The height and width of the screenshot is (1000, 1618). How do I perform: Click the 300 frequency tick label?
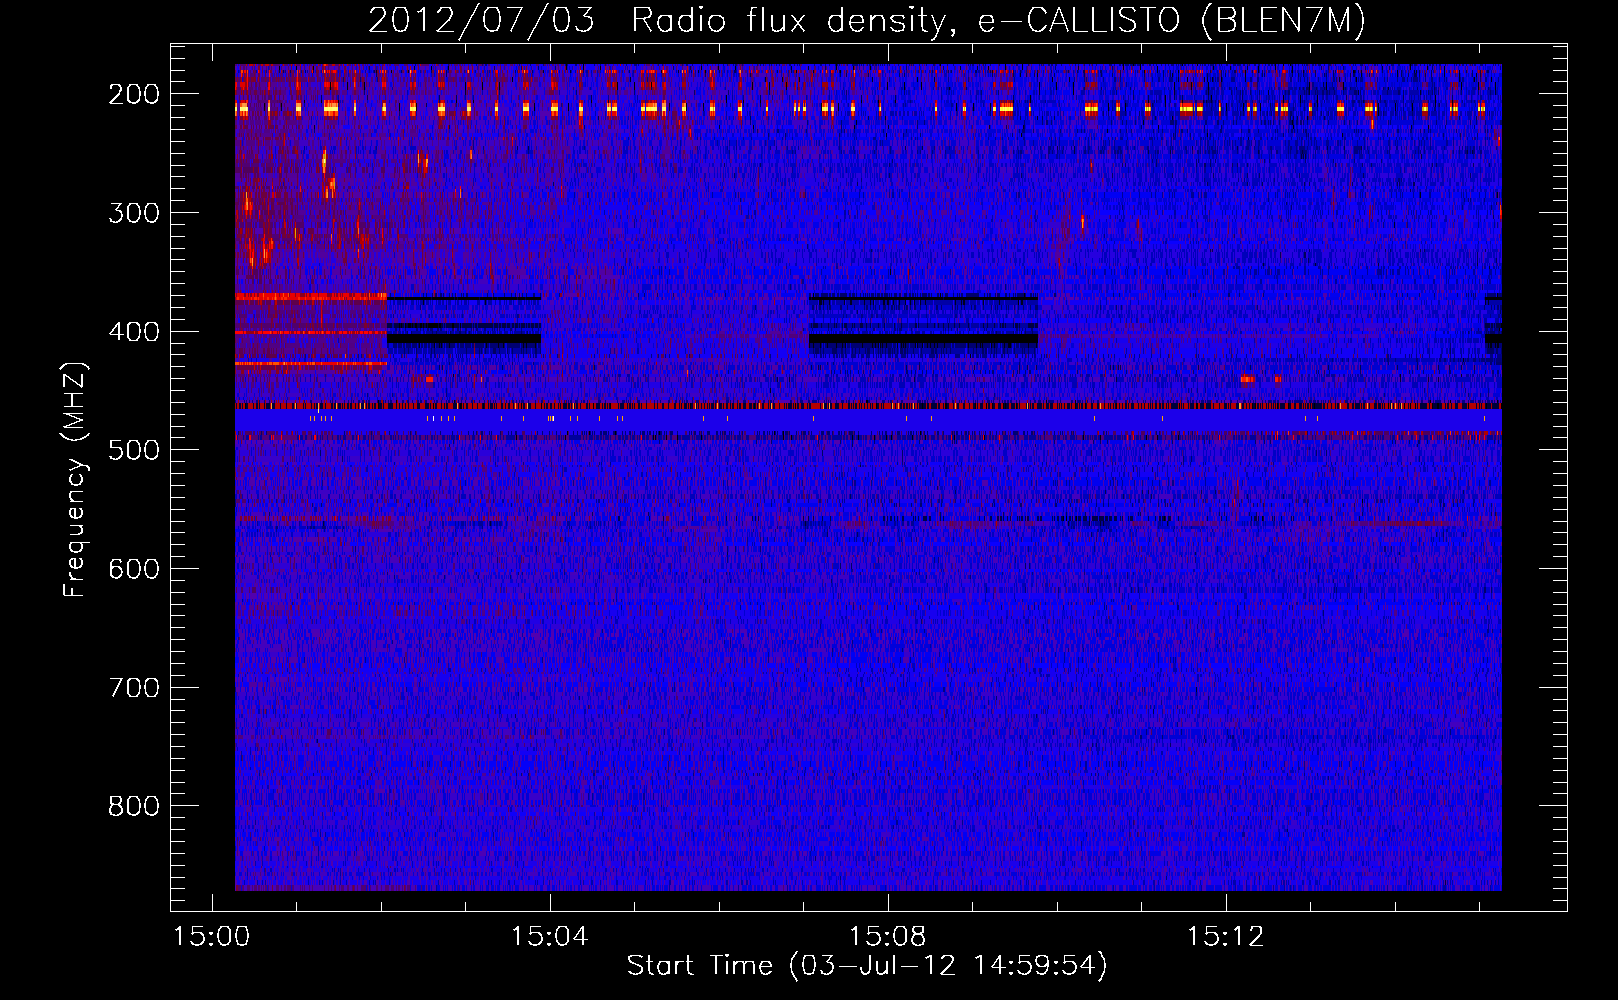click(x=134, y=213)
